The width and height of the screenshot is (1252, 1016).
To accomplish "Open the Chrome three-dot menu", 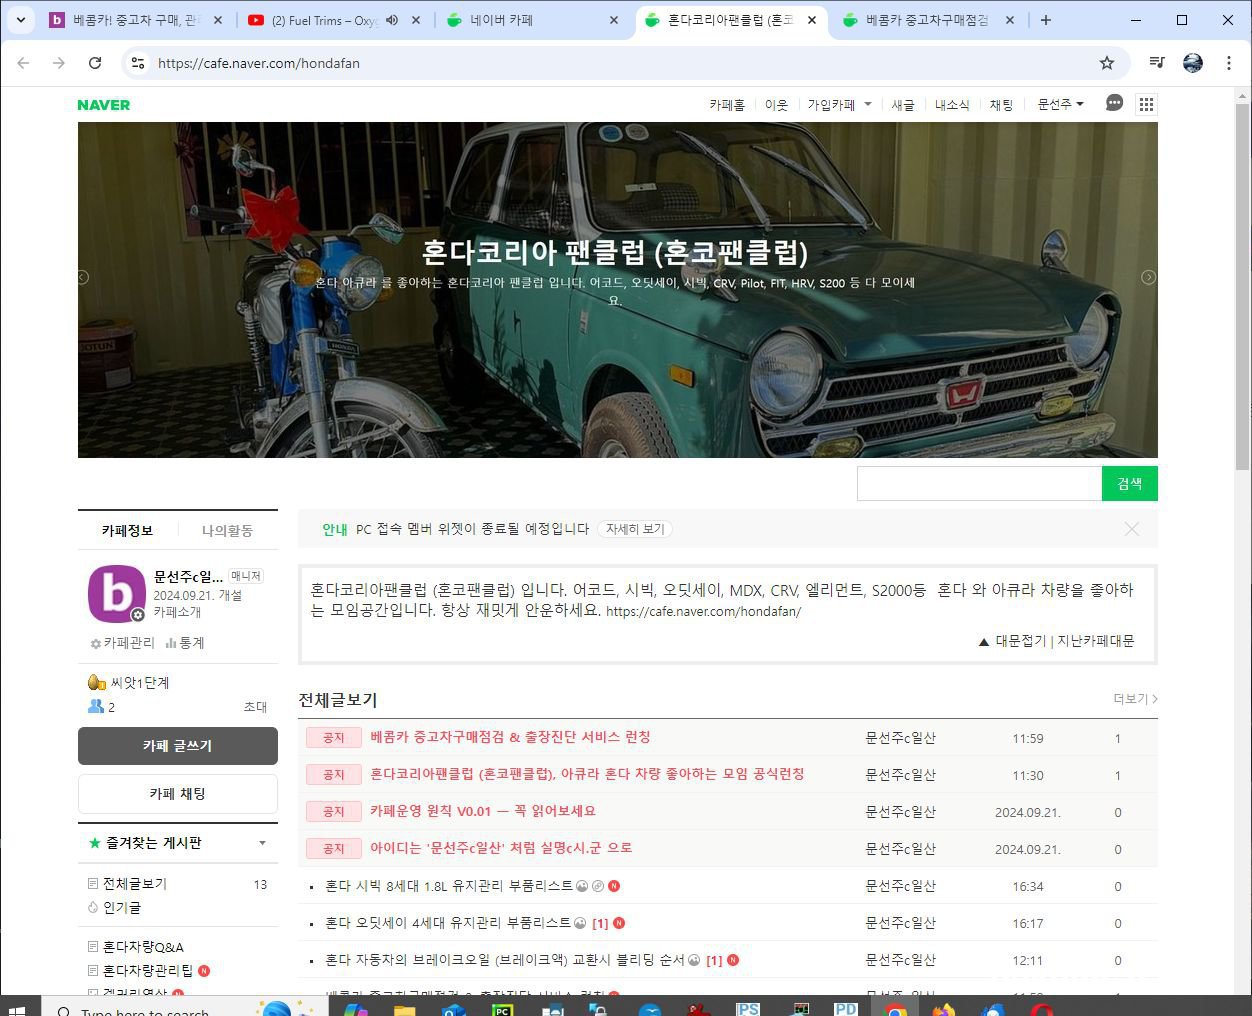I will pyautogui.click(x=1229, y=63).
